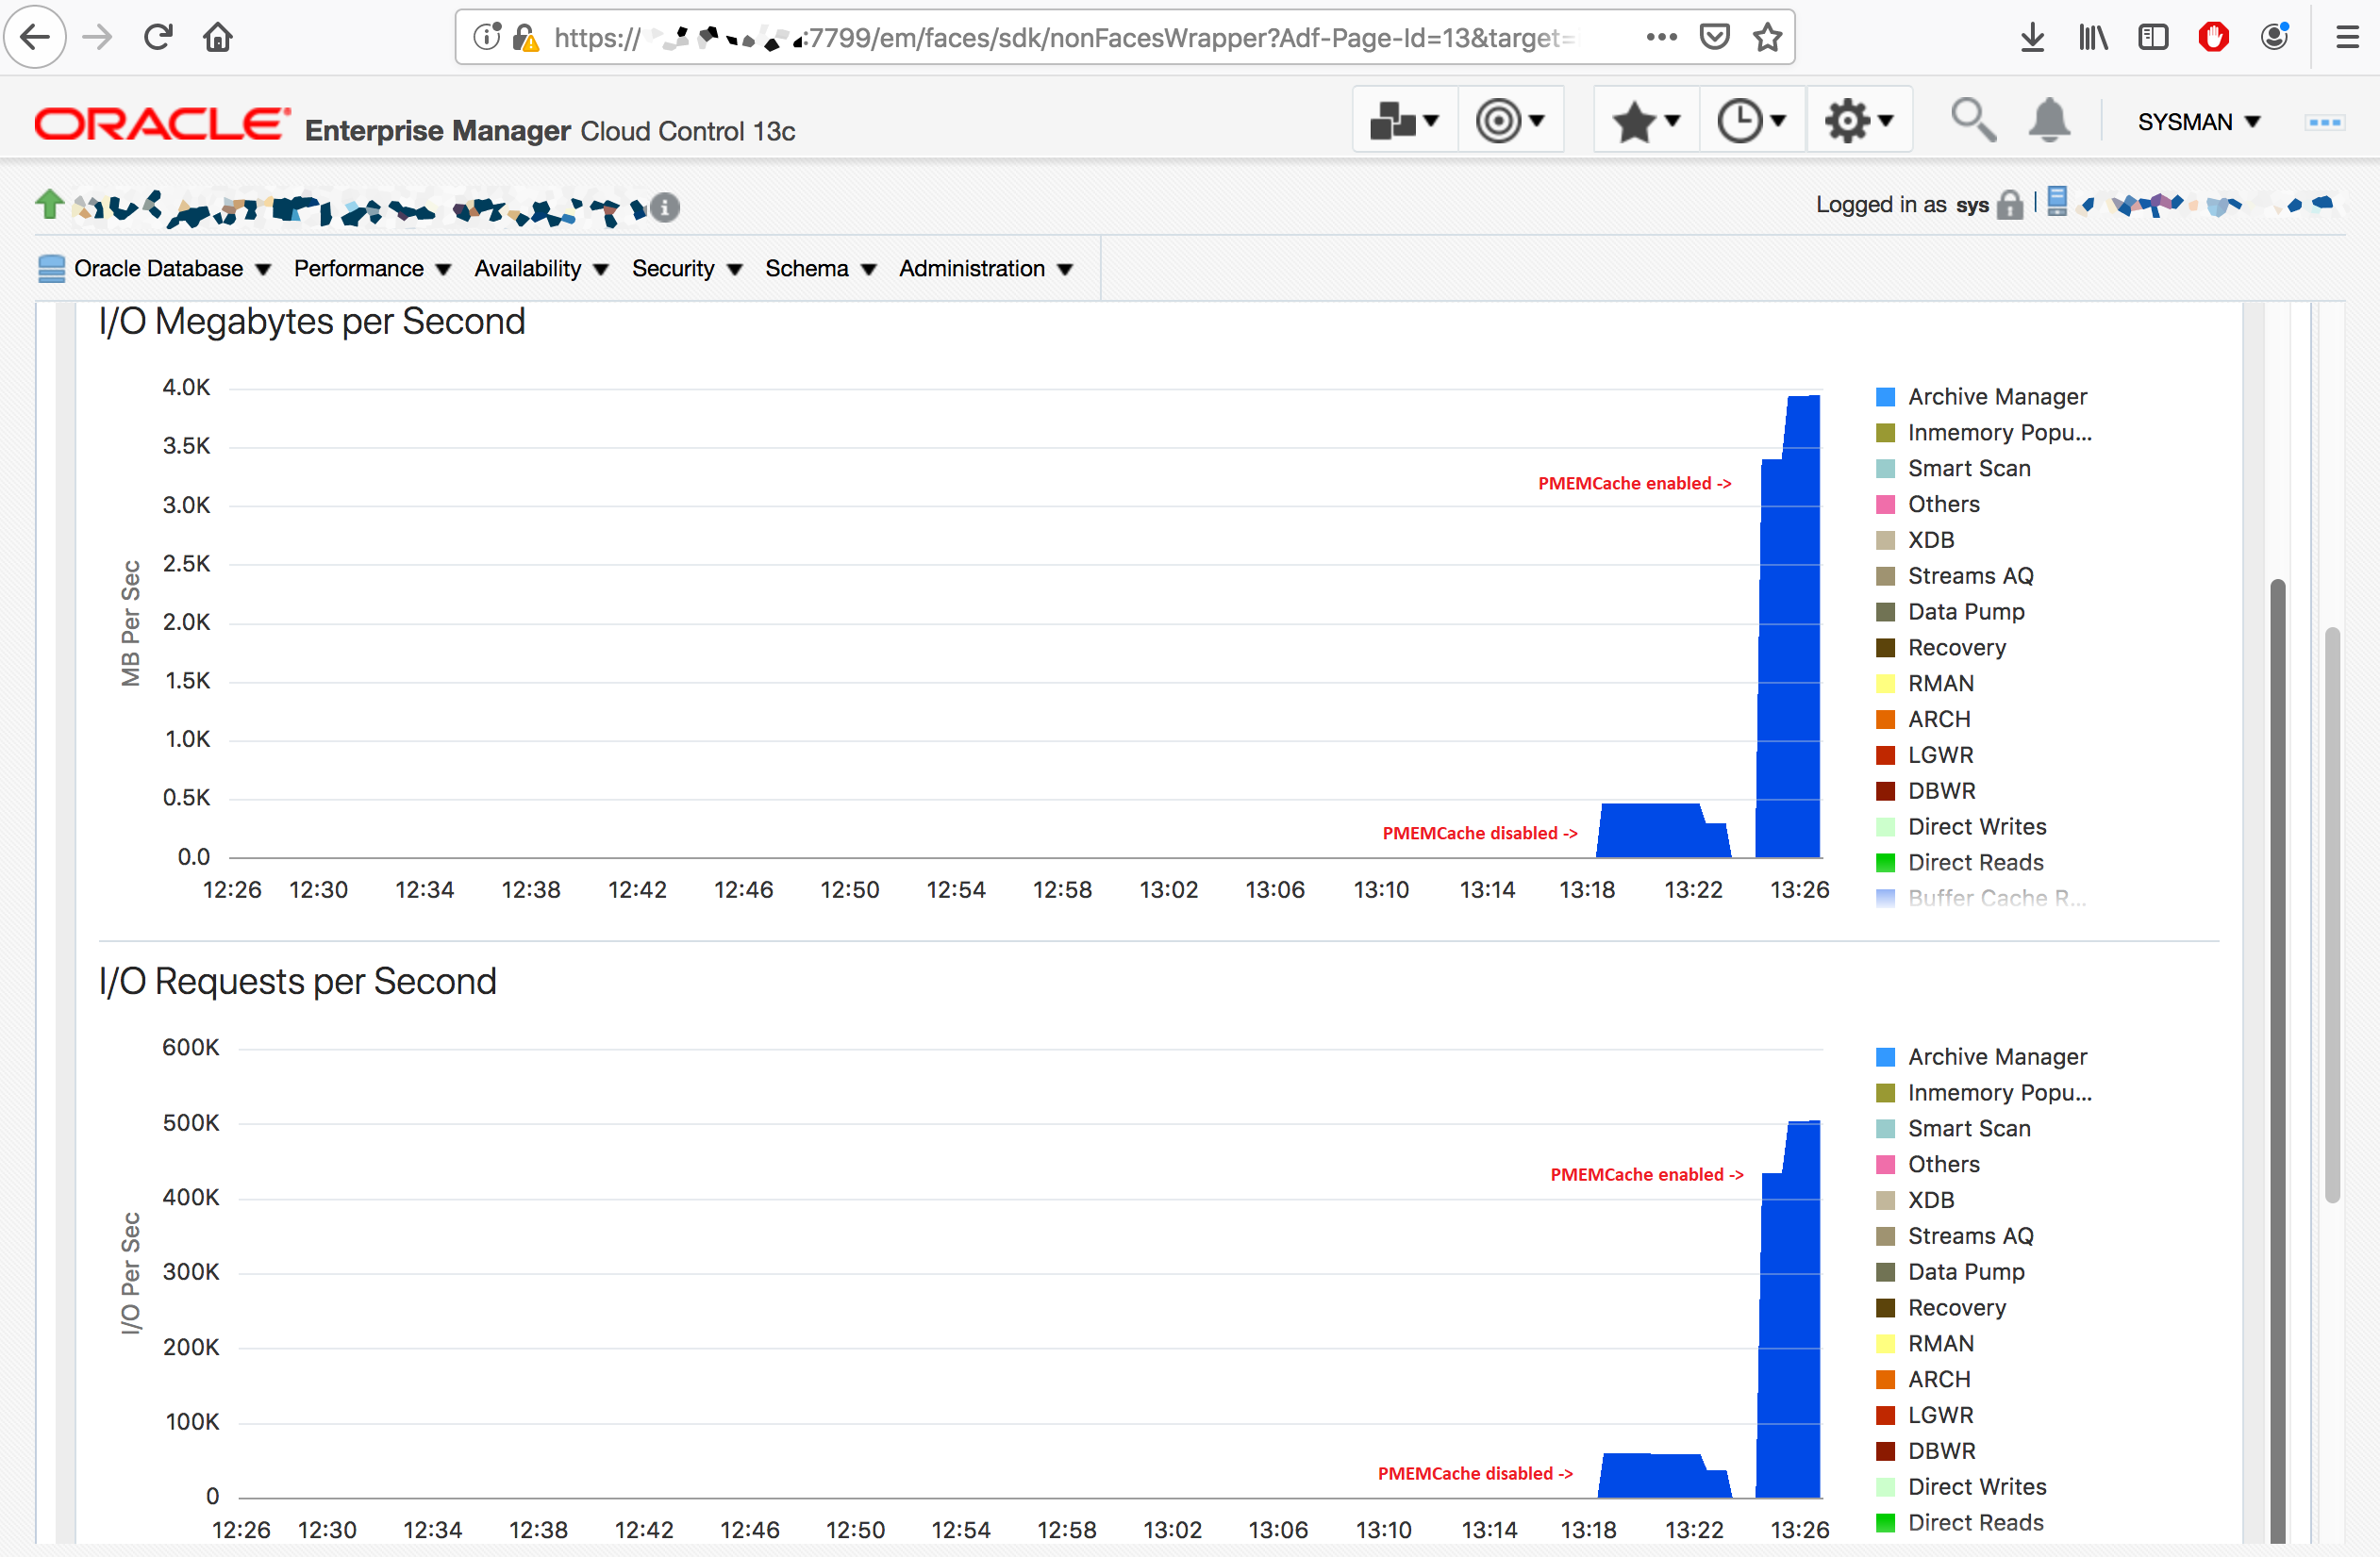Click Smart Scan label in megabytes legend
Screen dimensions: 2380x1557
coord(1969,469)
